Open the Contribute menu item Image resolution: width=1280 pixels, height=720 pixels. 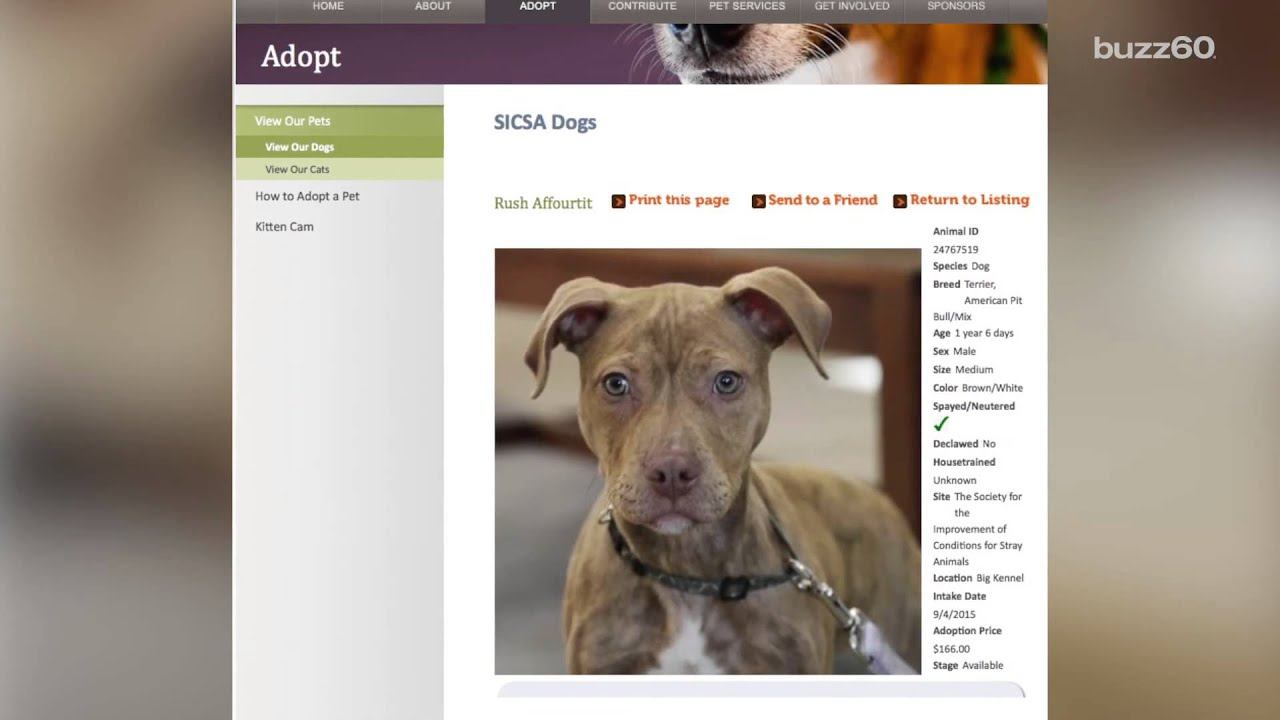642,7
